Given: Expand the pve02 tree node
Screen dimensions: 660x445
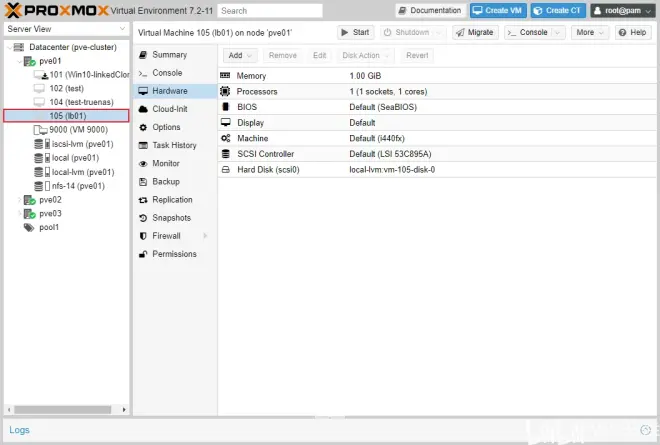Looking at the screenshot, I should (x=19, y=200).
